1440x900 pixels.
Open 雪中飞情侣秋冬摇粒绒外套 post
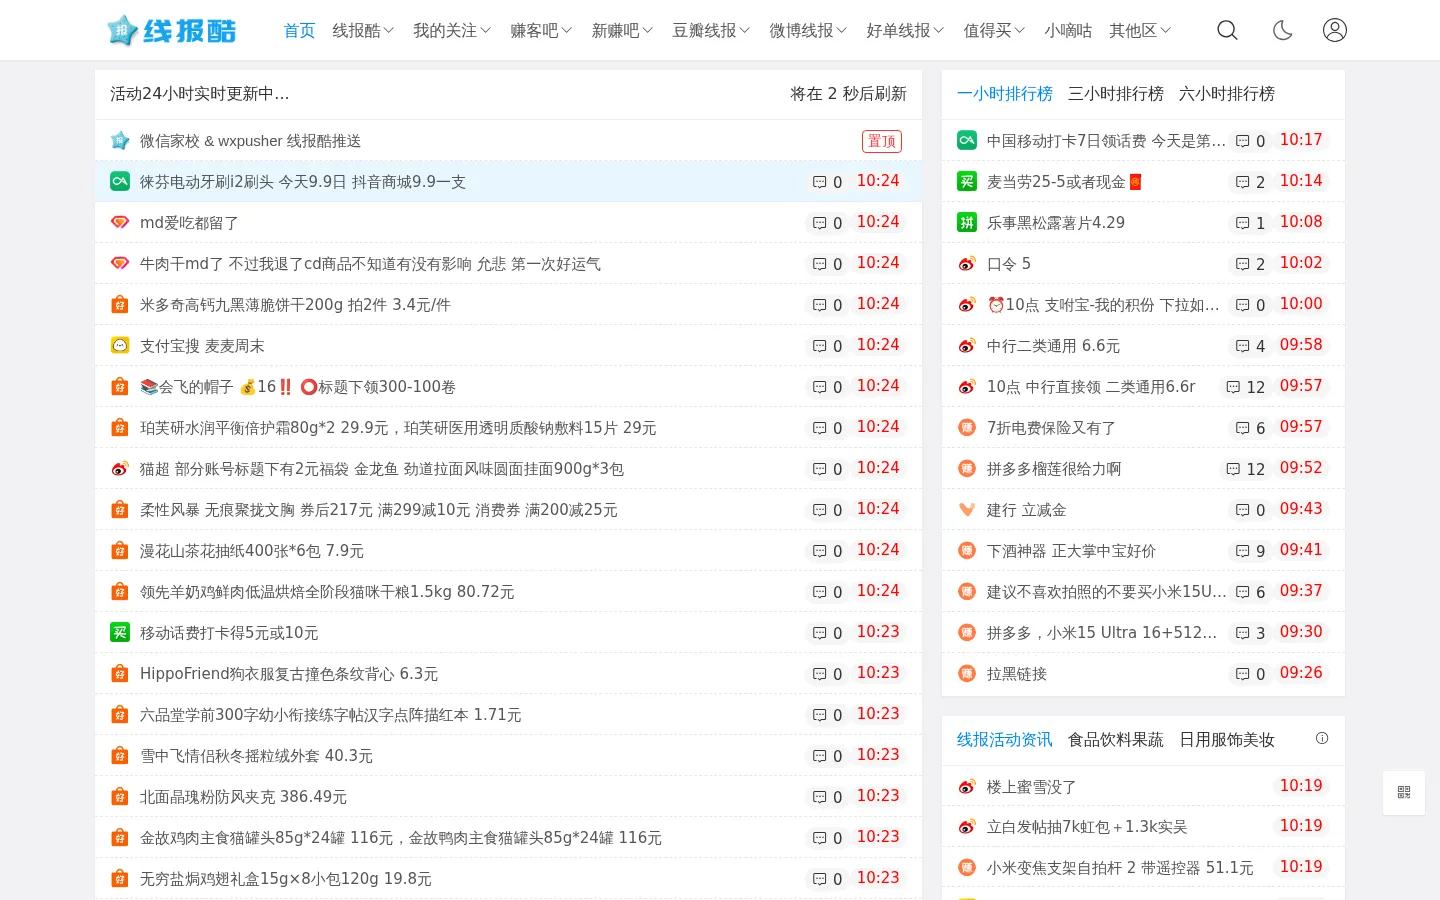(x=256, y=756)
